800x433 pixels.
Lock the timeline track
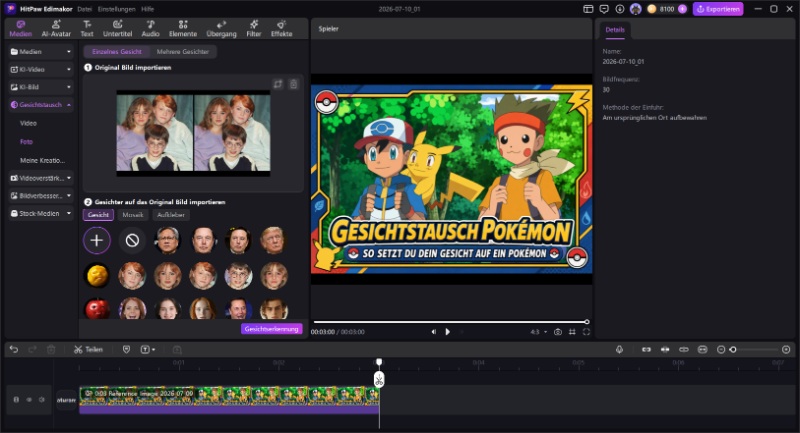16,400
